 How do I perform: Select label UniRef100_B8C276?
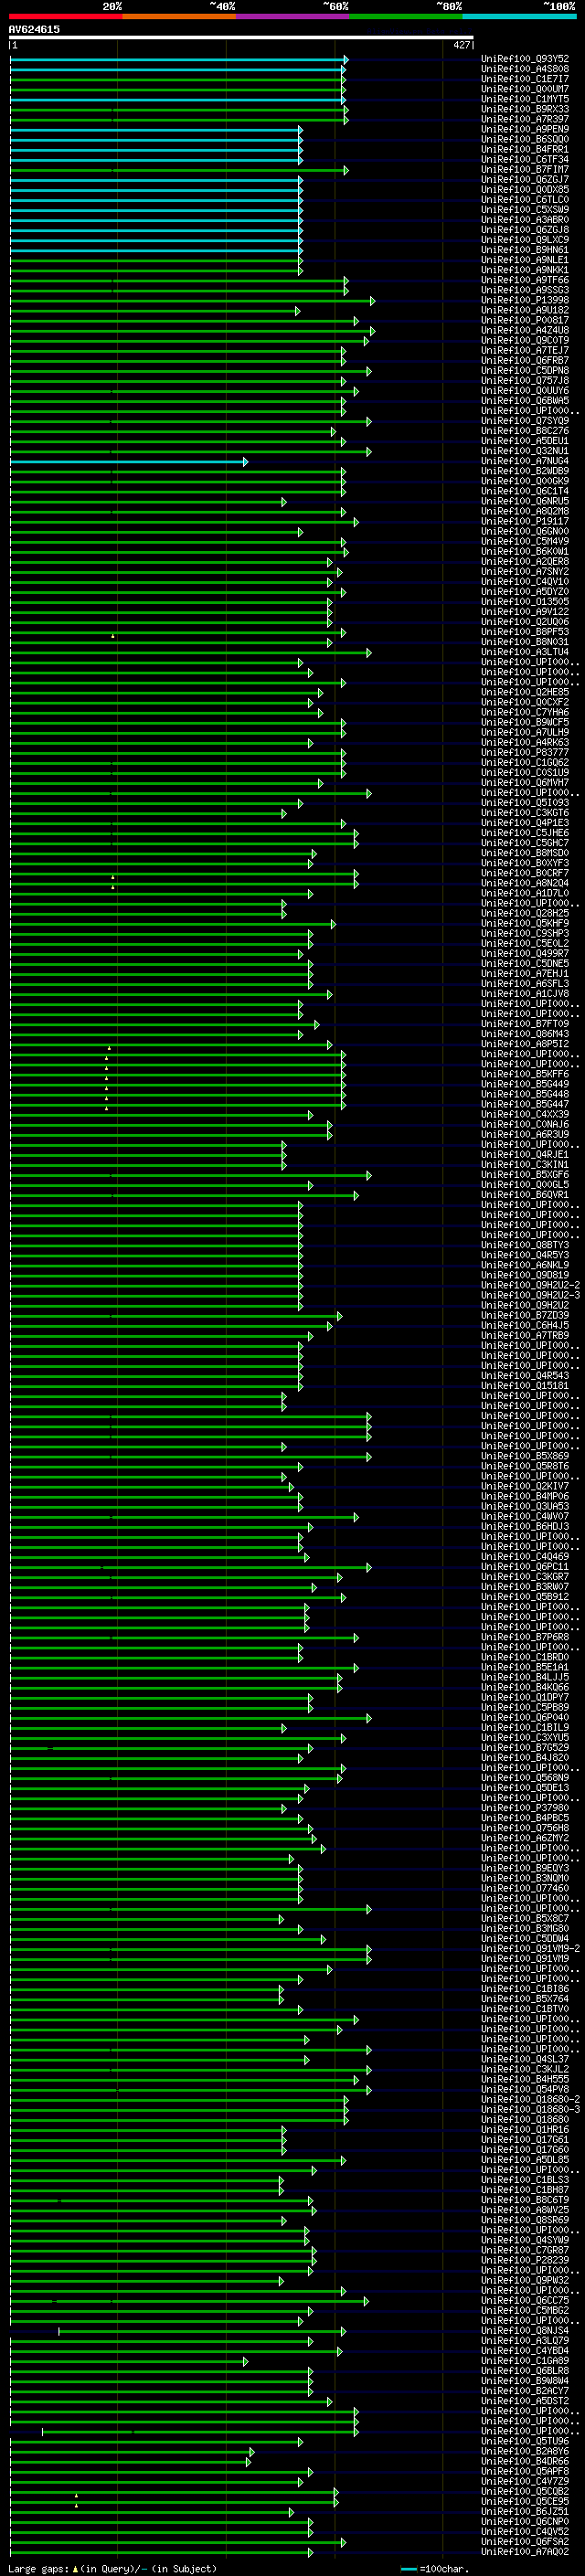(x=525, y=431)
